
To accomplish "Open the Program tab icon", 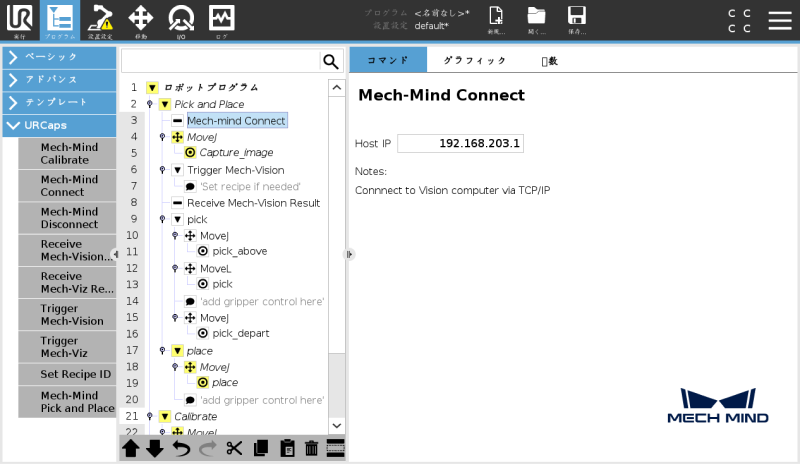I will pyautogui.click(x=60, y=20).
